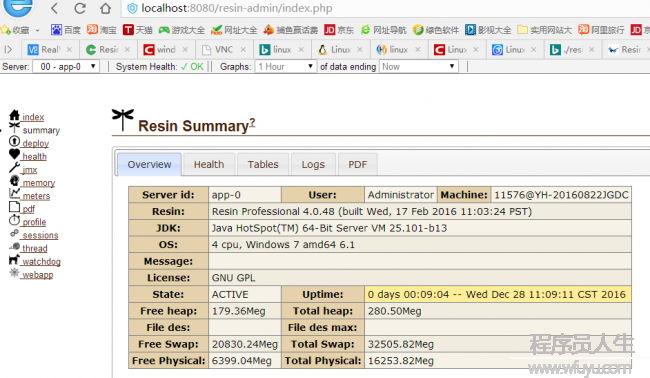This screenshot has width=650, height=378.
Task: Click the Administrator user value
Action: (x=400, y=195)
